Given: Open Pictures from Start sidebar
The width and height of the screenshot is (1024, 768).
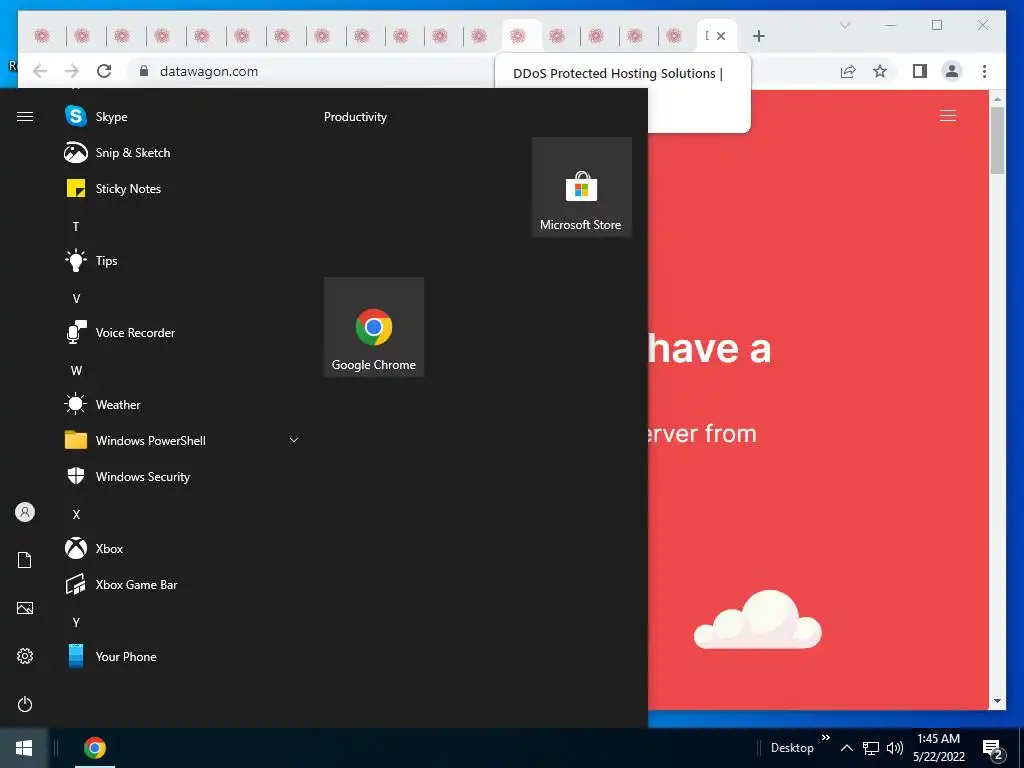Looking at the screenshot, I should [x=25, y=608].
